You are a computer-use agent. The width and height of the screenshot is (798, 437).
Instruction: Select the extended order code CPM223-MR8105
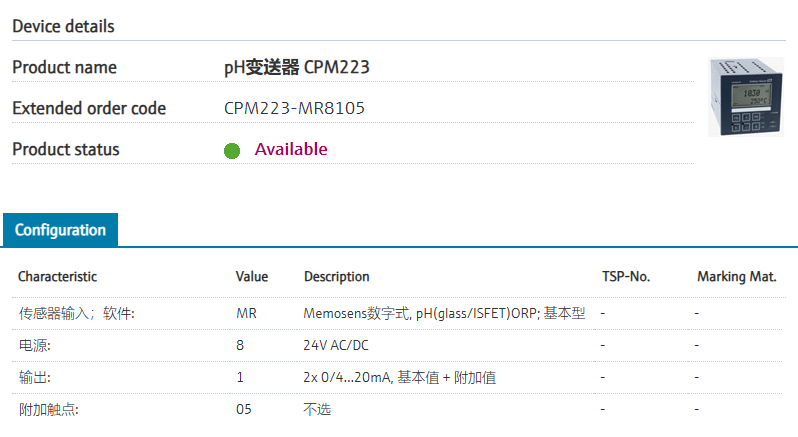294,108
